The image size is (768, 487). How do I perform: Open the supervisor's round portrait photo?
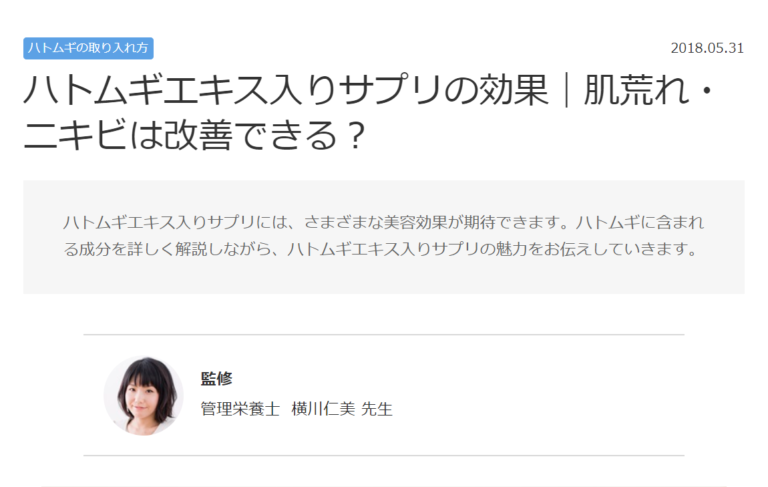[144, 395]
